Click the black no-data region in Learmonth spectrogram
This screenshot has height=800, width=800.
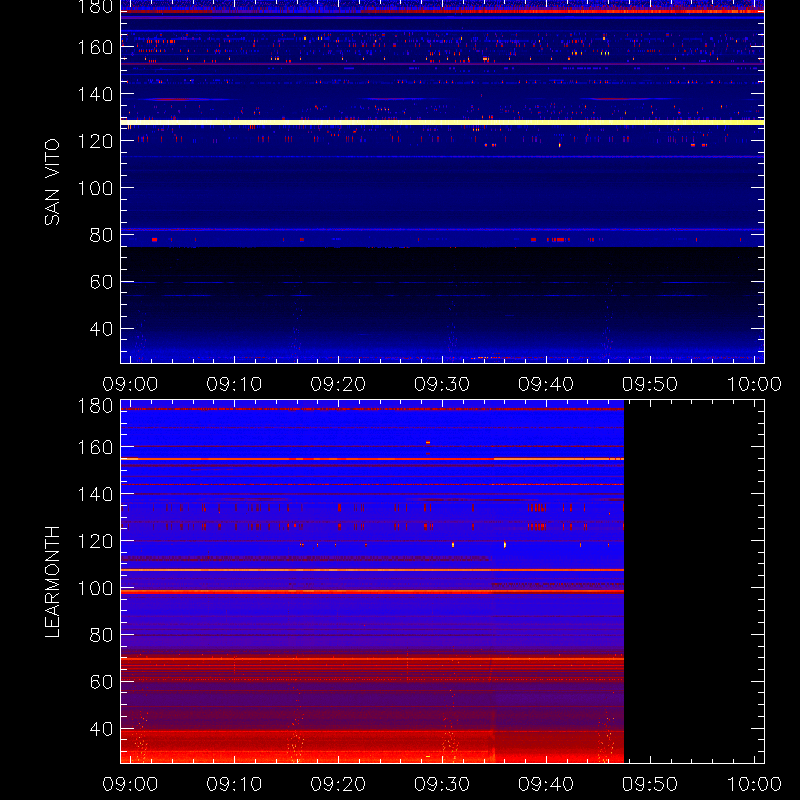[x=694, y=582]
